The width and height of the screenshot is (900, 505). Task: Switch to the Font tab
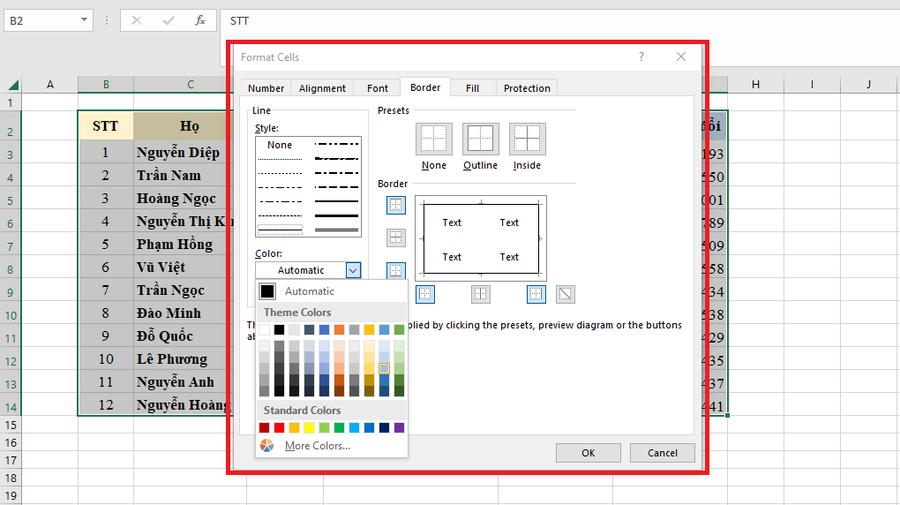(x=377, y=88)
